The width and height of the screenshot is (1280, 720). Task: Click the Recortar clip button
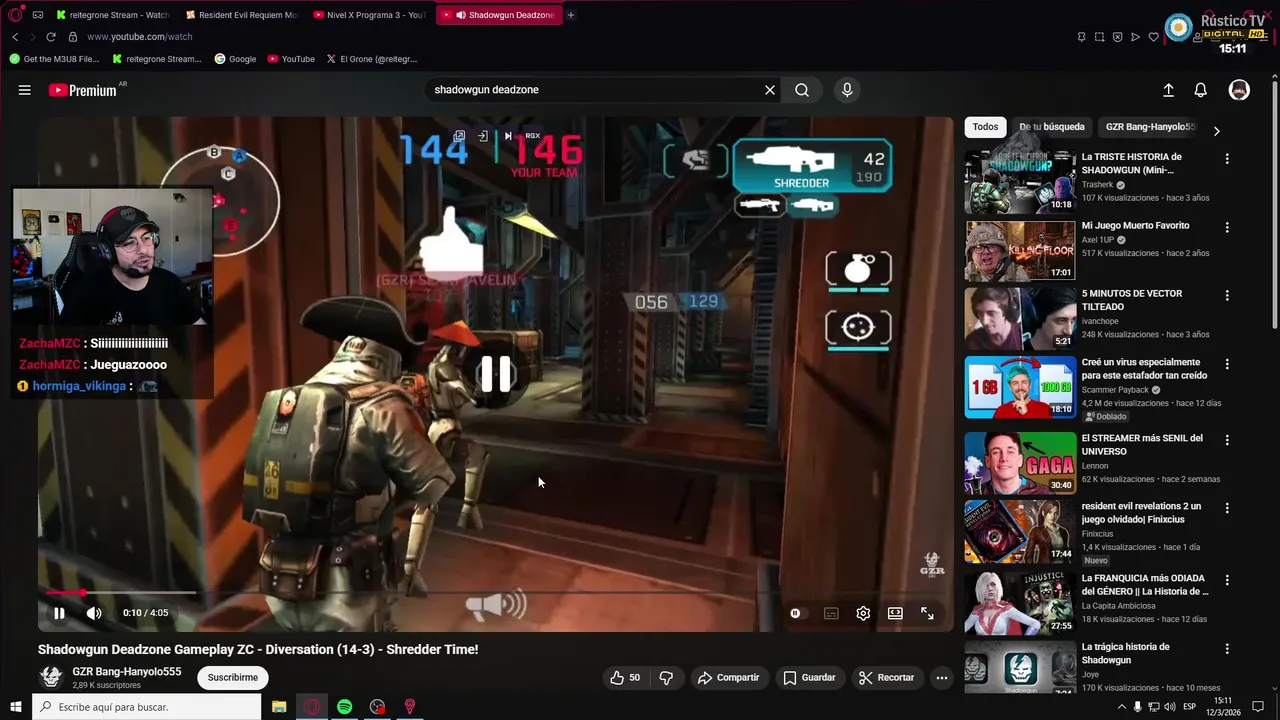tap(886, 678)
